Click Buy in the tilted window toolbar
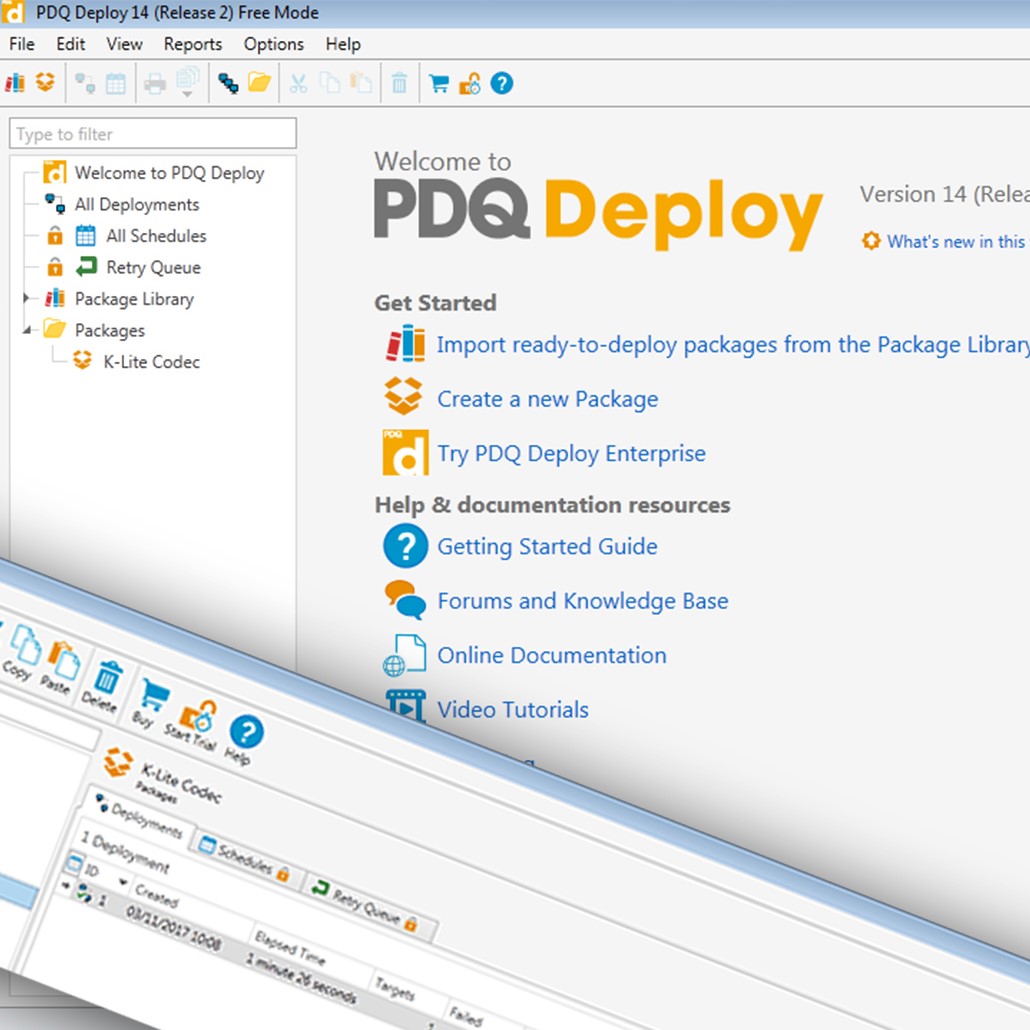The image size is (1030, 1030). coord(150,704)
